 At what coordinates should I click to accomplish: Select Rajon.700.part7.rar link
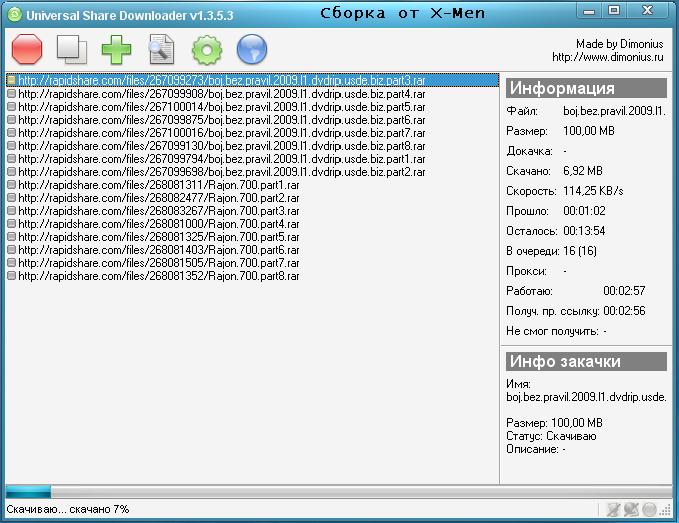159,263
